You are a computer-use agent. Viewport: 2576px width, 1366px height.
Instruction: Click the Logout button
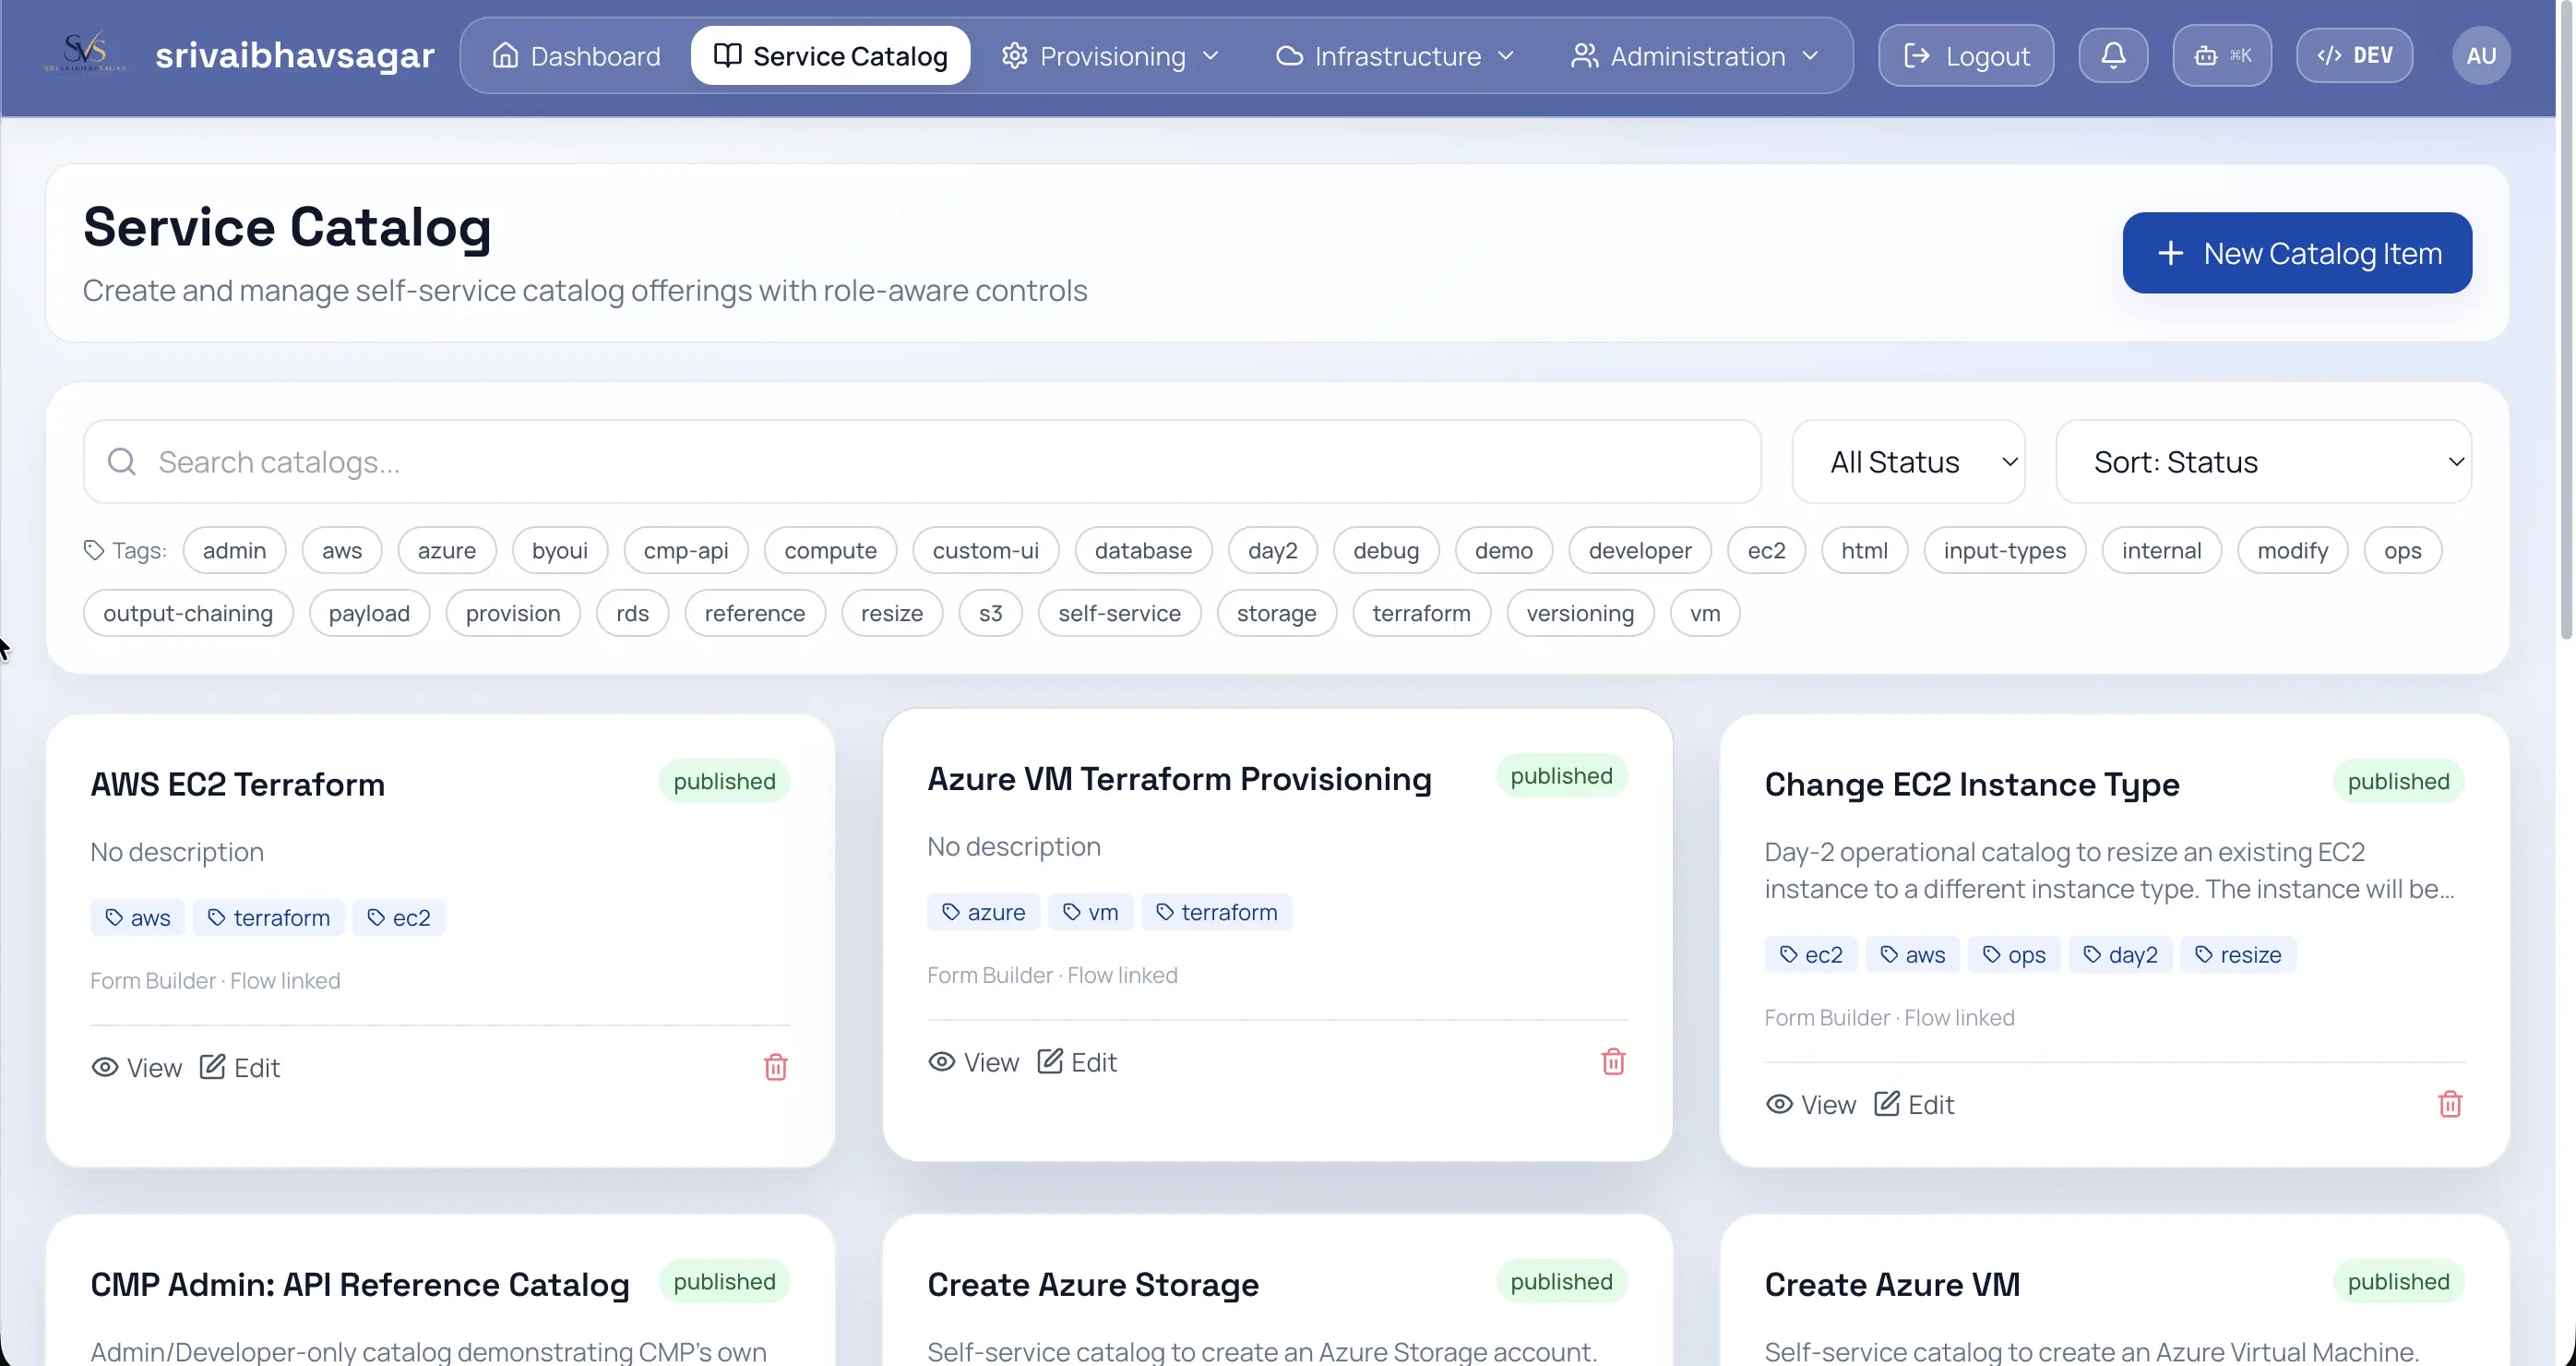1966,55
